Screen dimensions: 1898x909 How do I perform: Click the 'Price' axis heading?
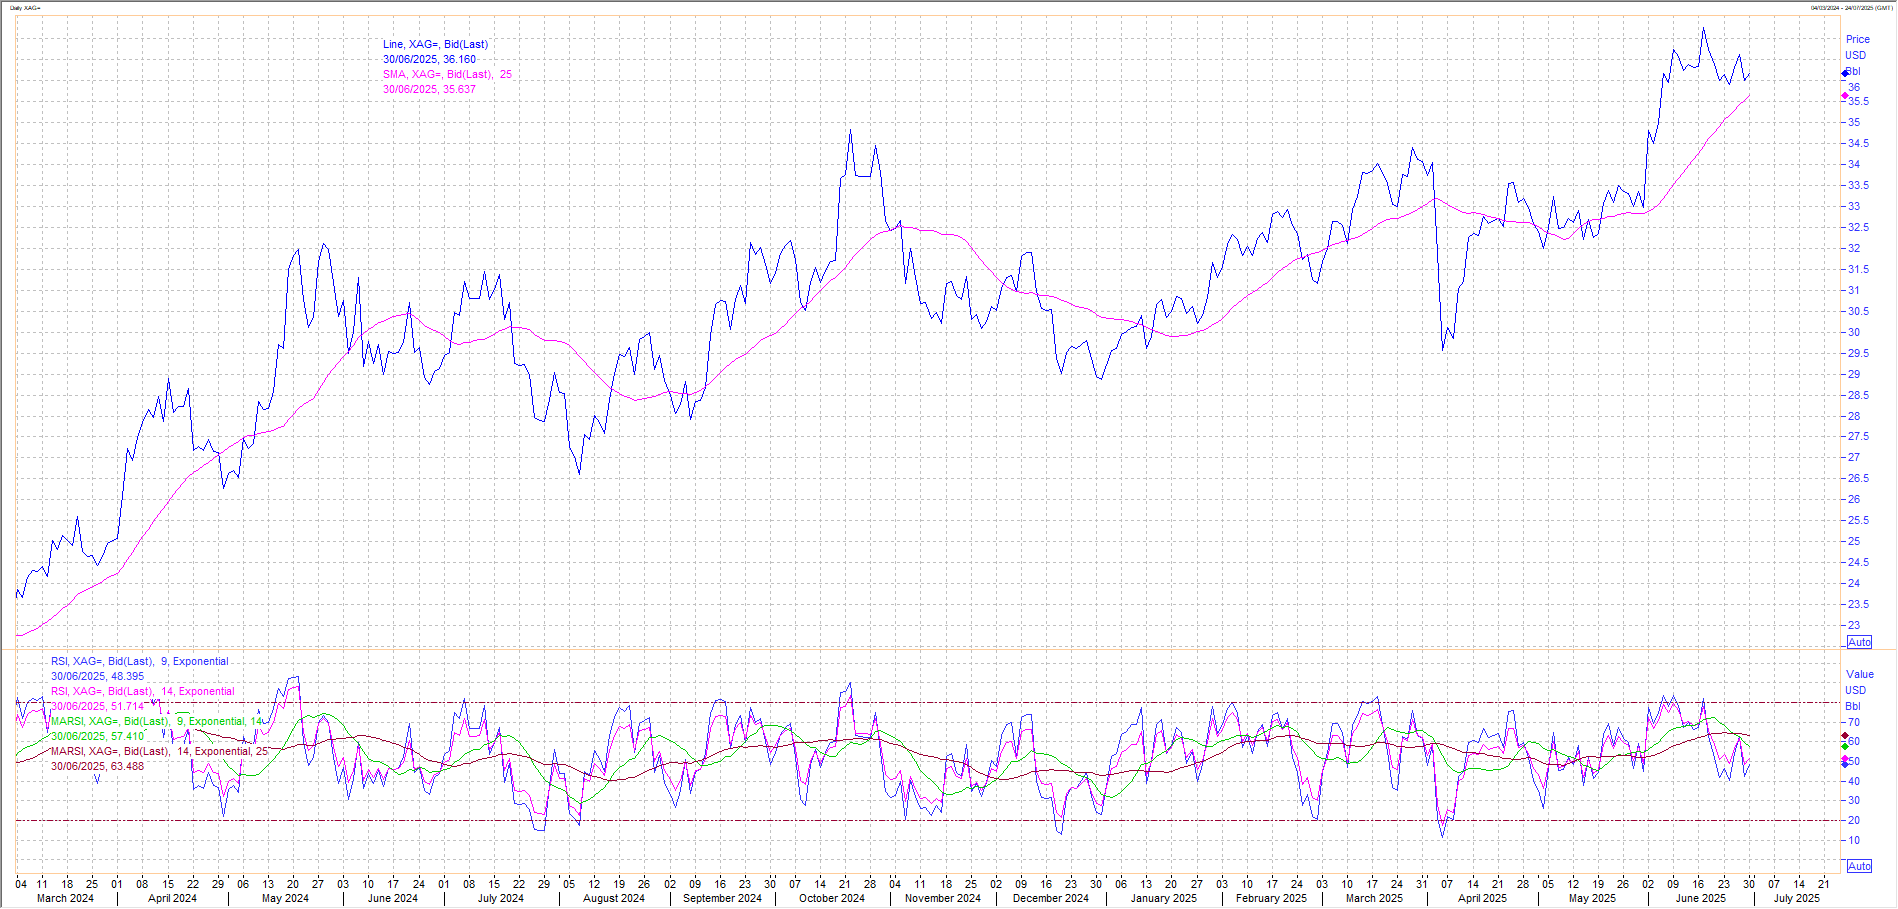(1857, 40)
